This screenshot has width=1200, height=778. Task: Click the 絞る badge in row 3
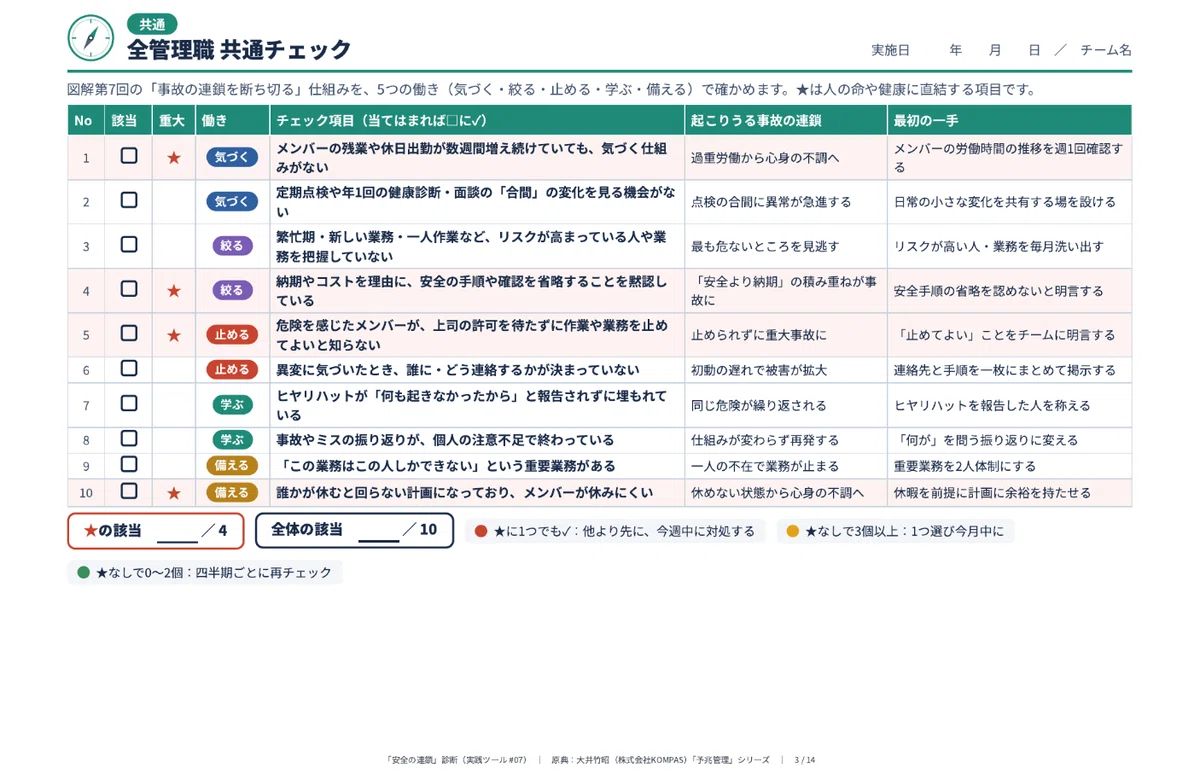(232, 245)
